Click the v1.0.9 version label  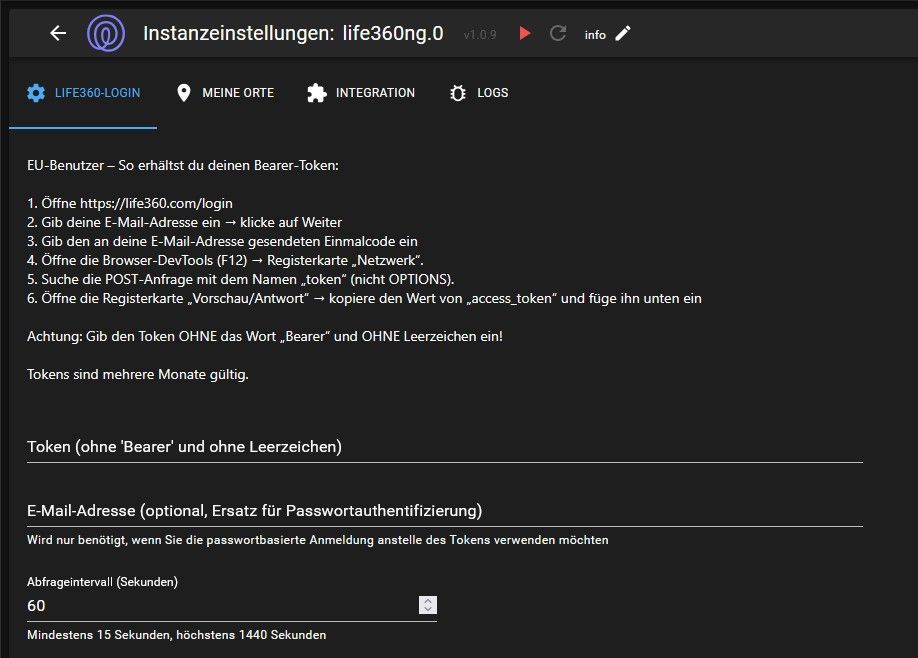coord(481,34)
